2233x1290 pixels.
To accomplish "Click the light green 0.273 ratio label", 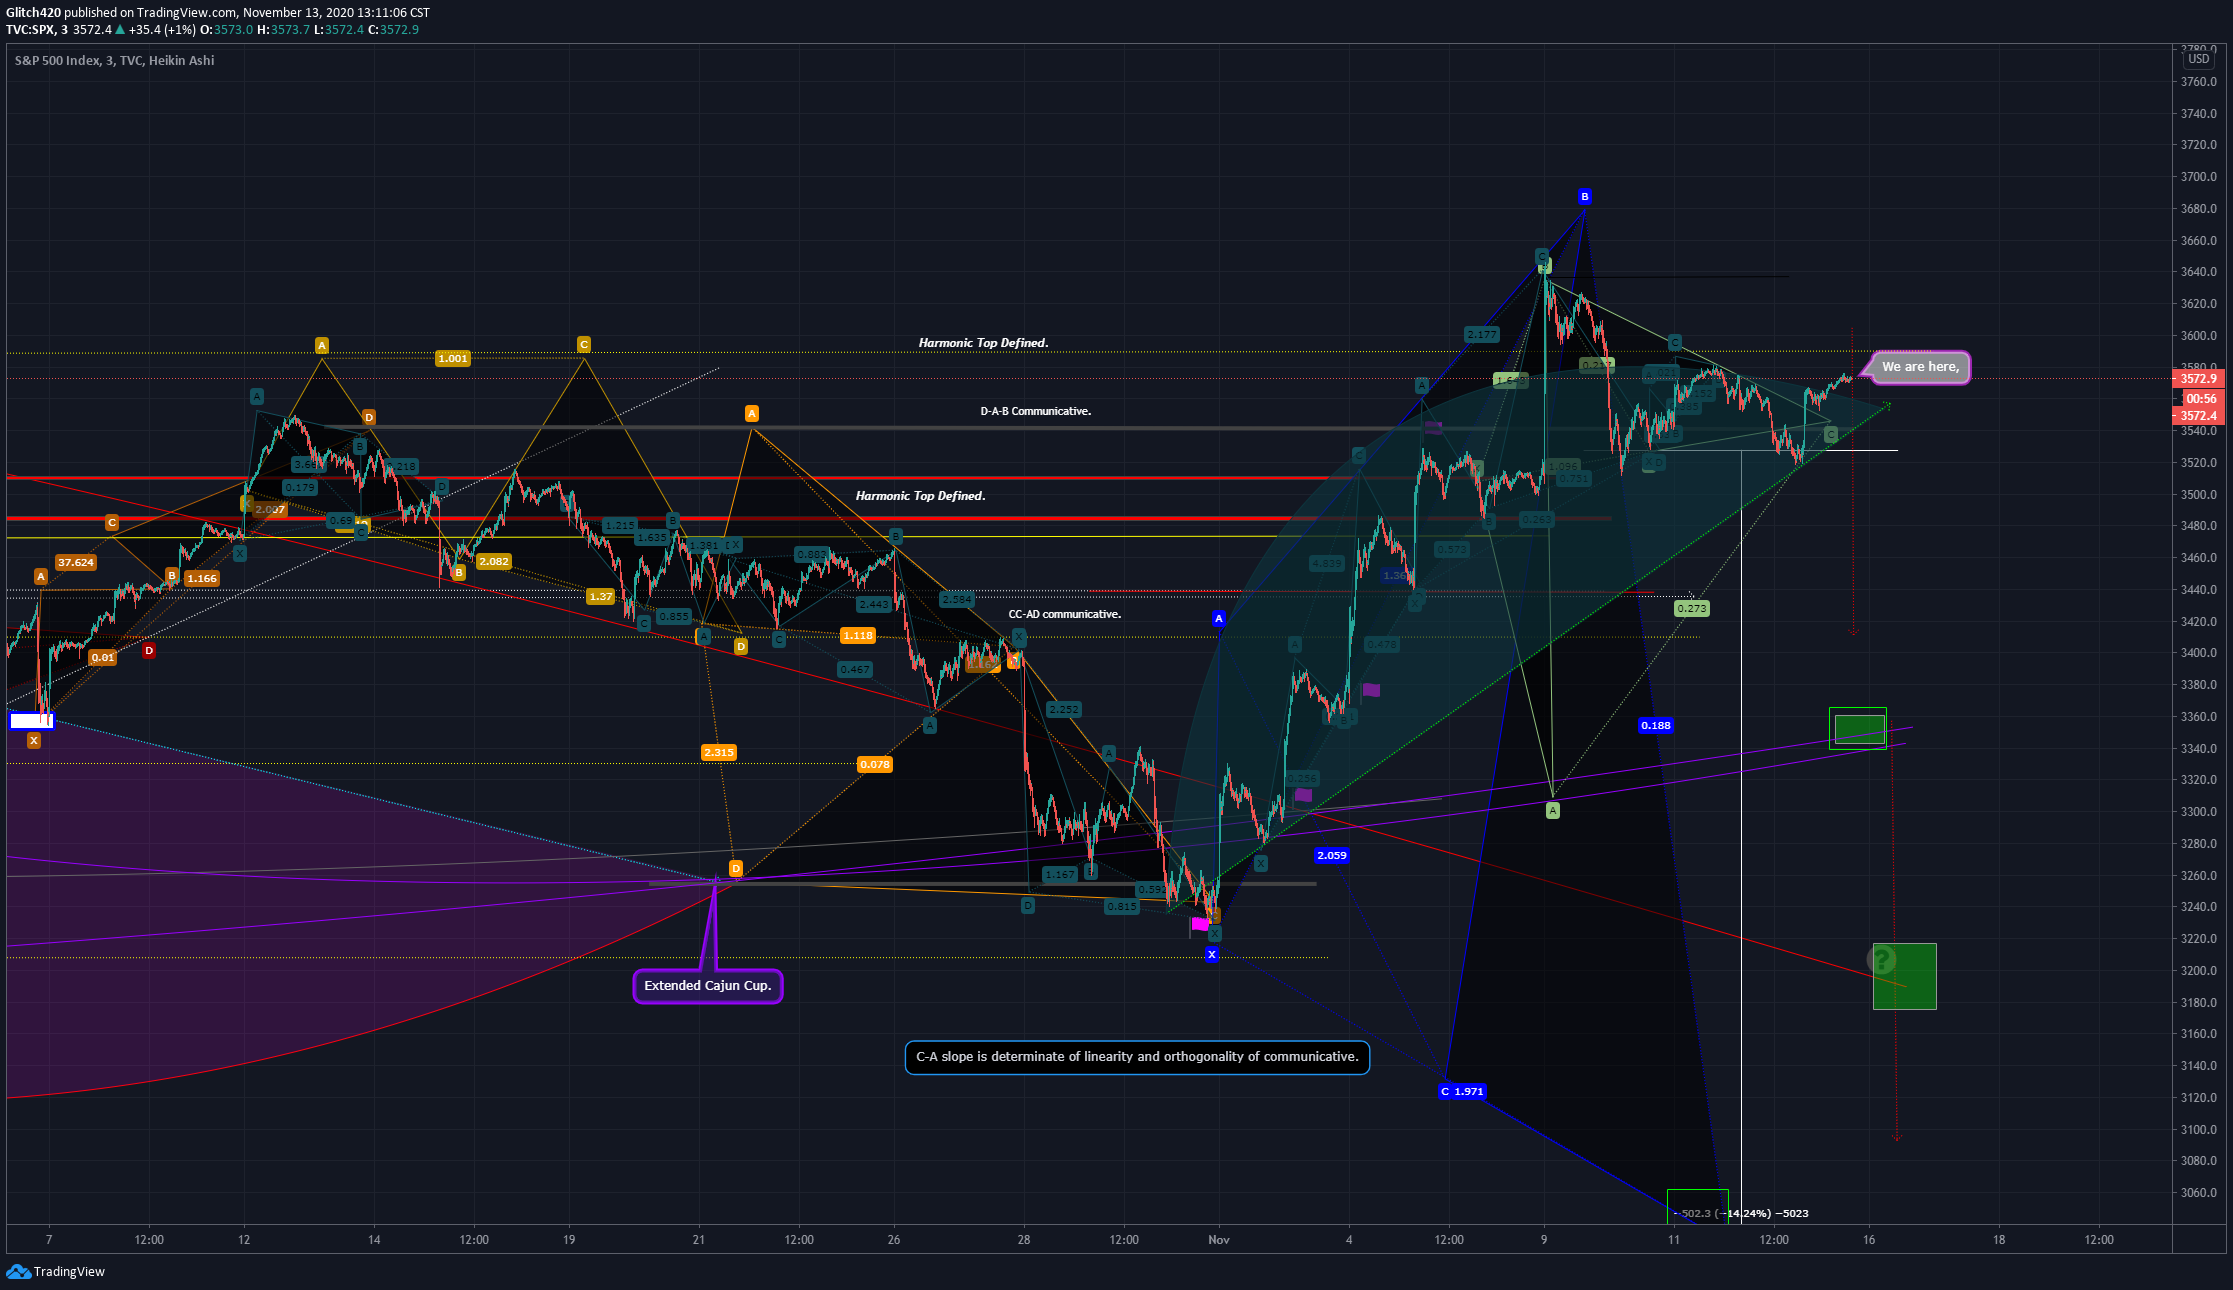I will coord(1692,609).
